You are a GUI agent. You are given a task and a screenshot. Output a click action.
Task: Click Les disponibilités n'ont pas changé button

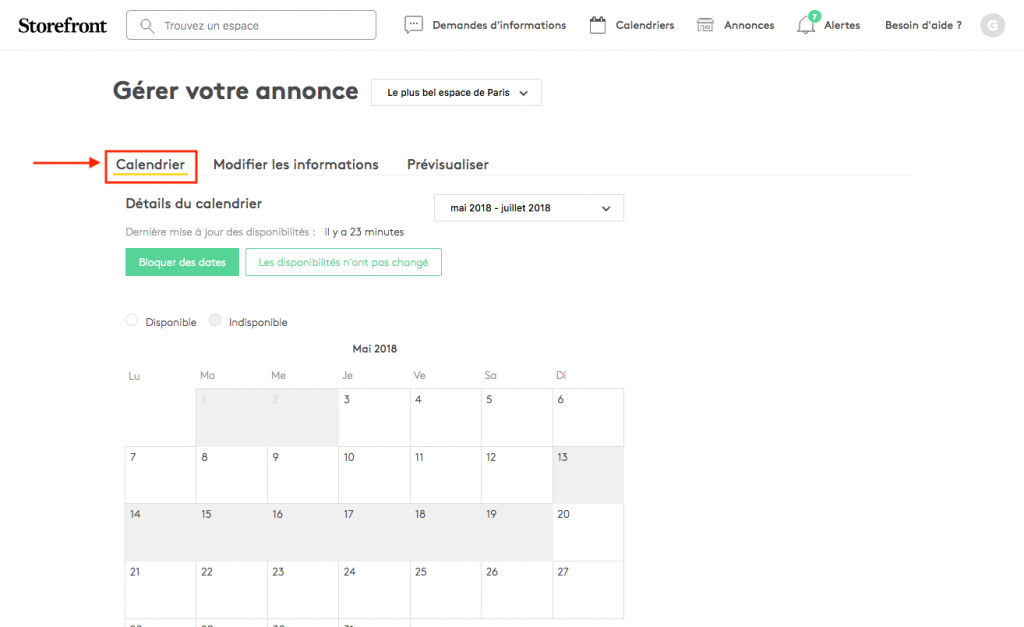[x=343, y=262]
